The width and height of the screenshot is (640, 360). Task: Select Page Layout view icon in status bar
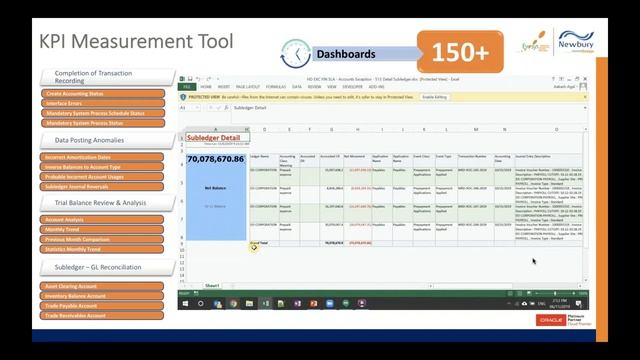pyautogui.click(x=520, y=293)
